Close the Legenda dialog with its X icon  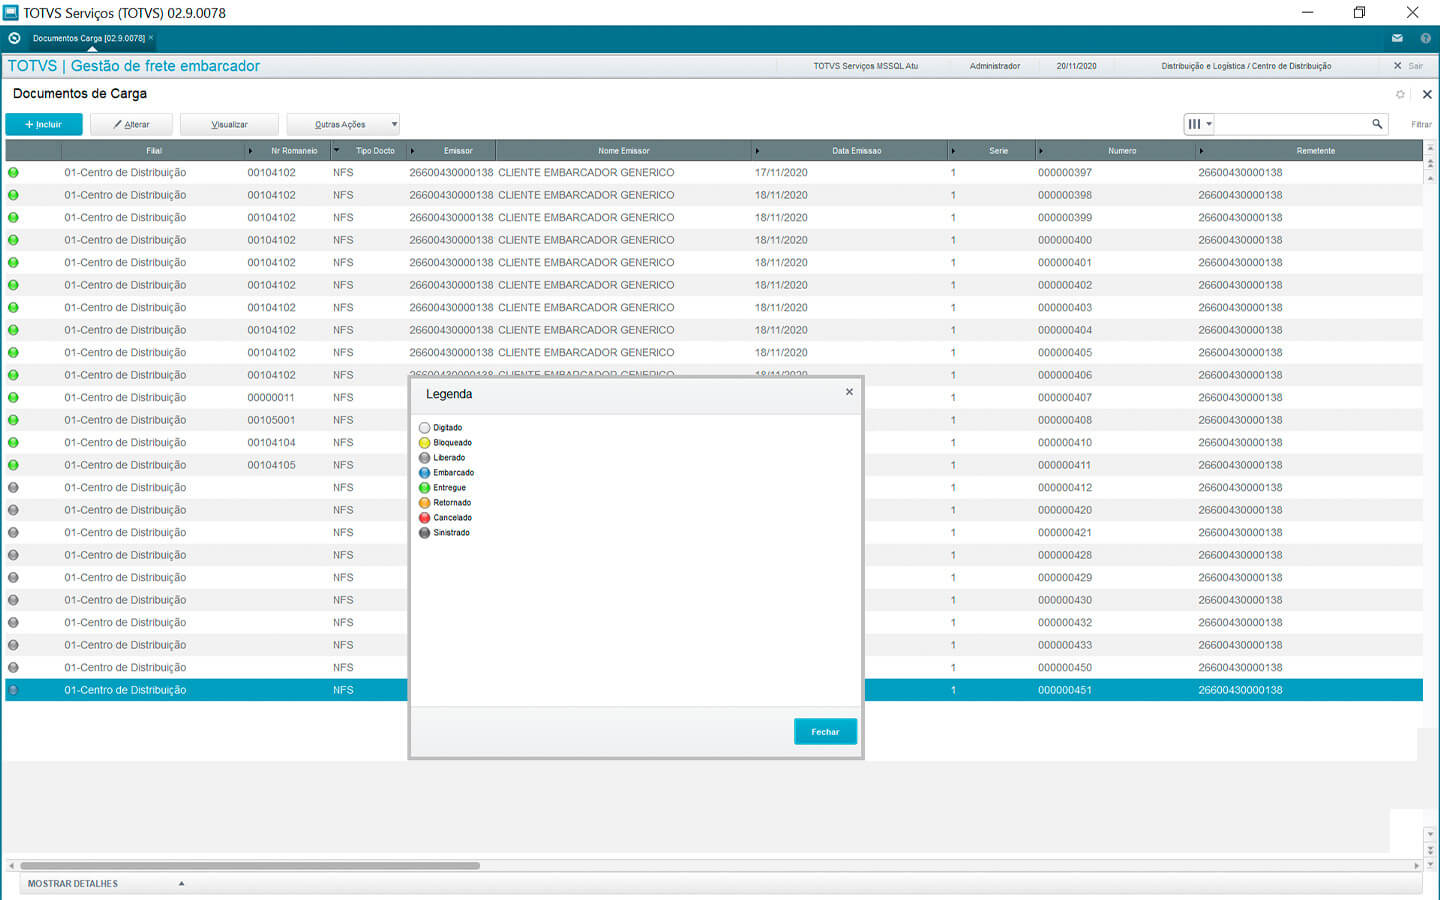point(849,392)
